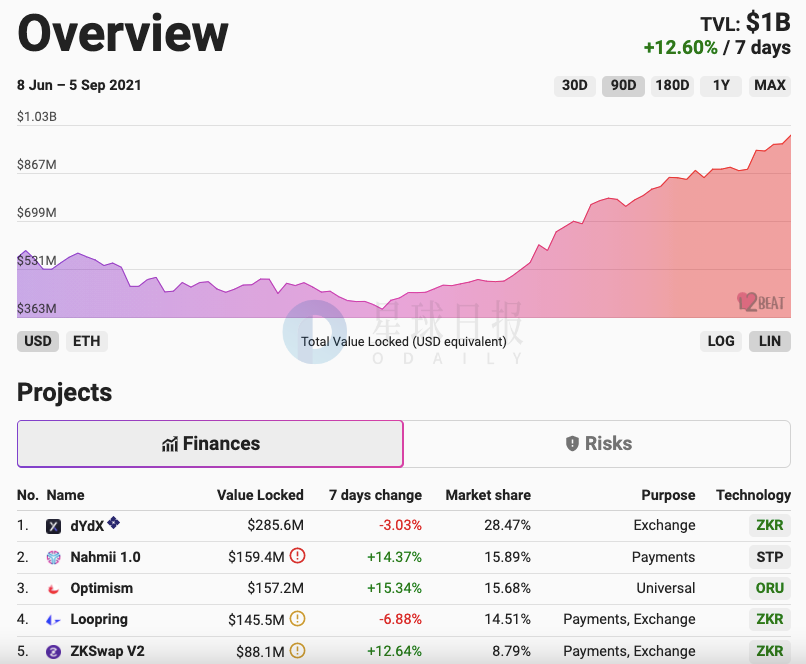
Task: Switch chart currency to USD
Action: (38, 341)
